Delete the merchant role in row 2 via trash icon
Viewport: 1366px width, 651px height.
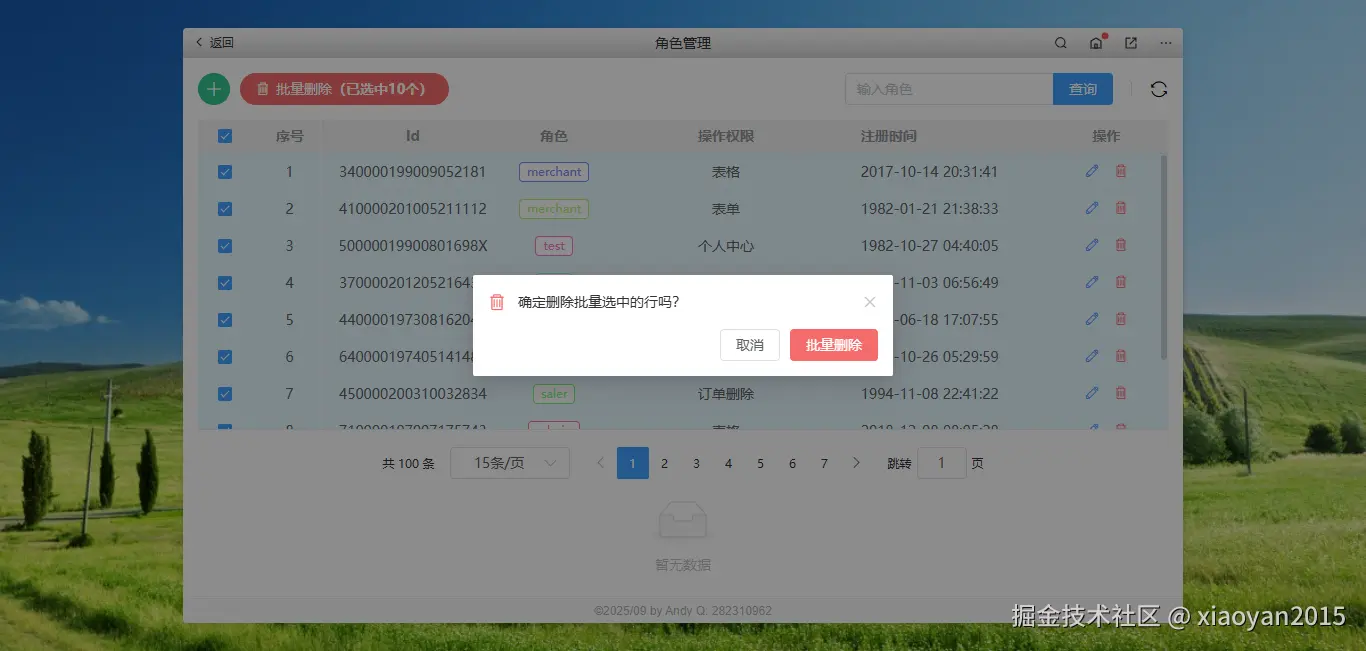[x=1120, y=208]
